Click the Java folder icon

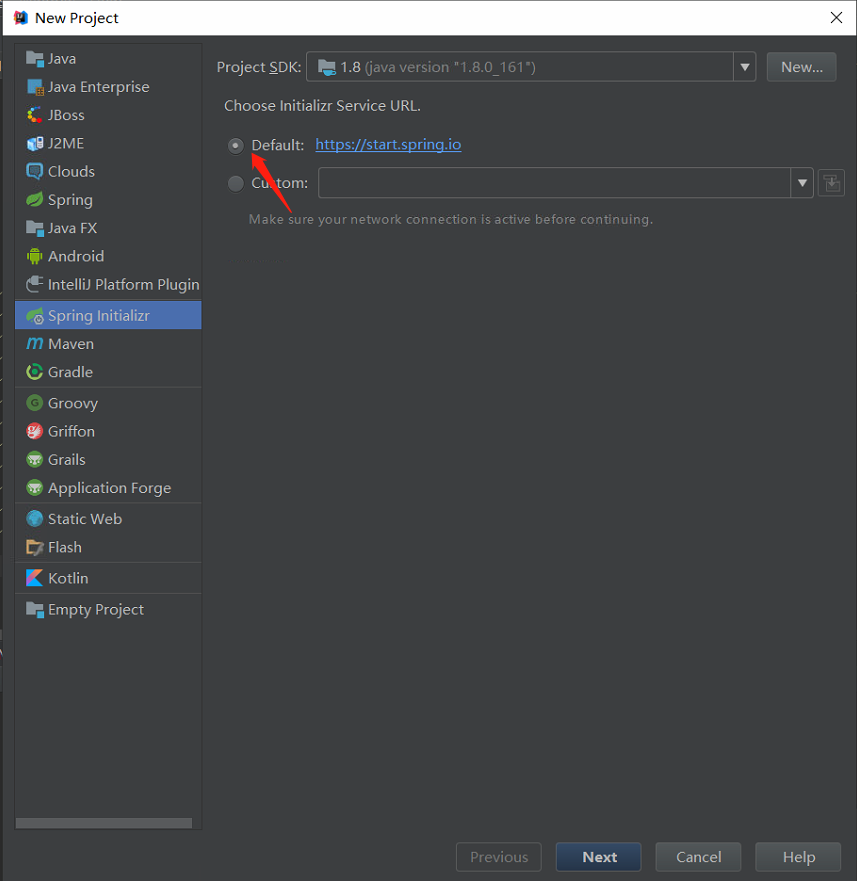tap(34, 58)
